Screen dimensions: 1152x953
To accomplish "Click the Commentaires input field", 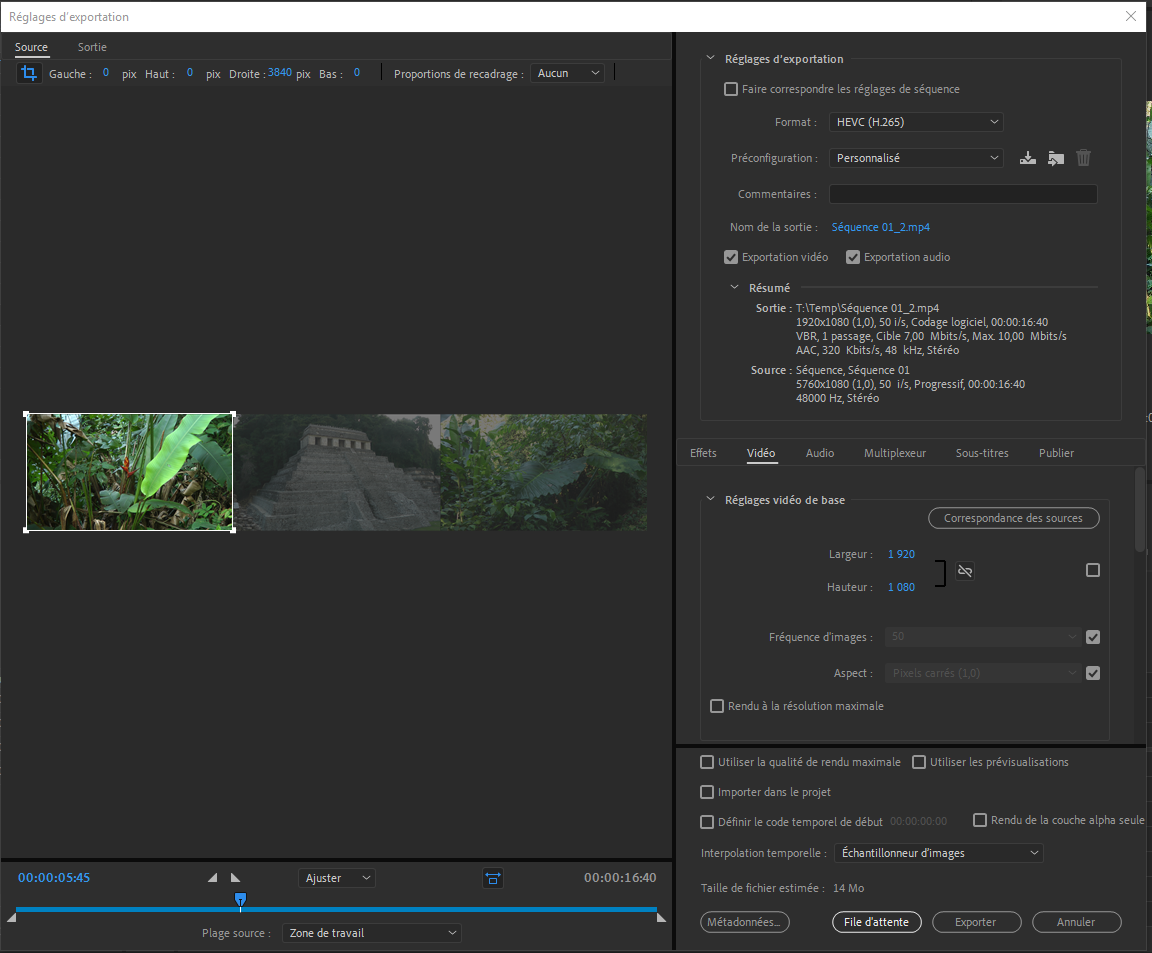I will (x=963, y=194).
